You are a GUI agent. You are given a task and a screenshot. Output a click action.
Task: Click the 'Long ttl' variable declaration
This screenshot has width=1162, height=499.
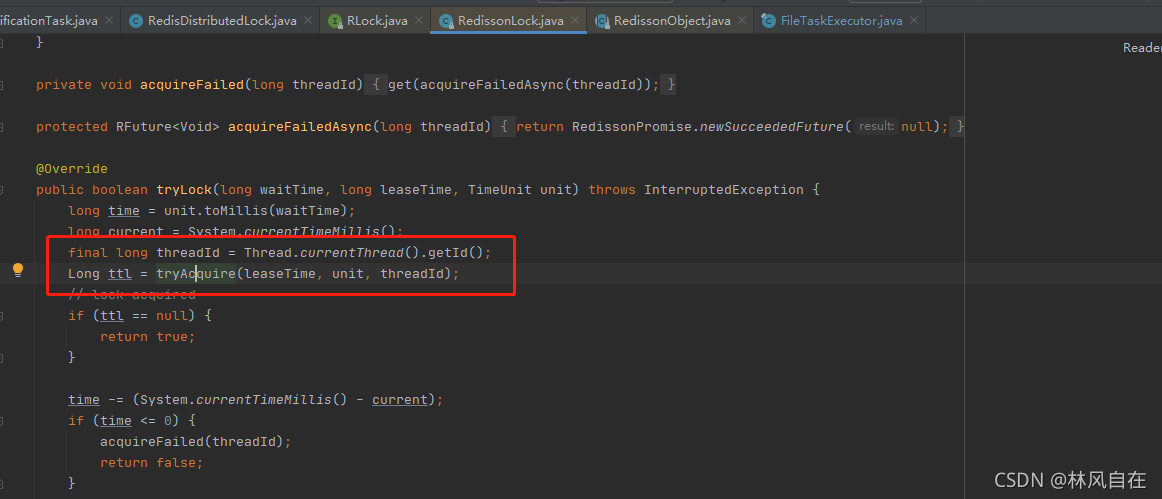pos(100,274)
